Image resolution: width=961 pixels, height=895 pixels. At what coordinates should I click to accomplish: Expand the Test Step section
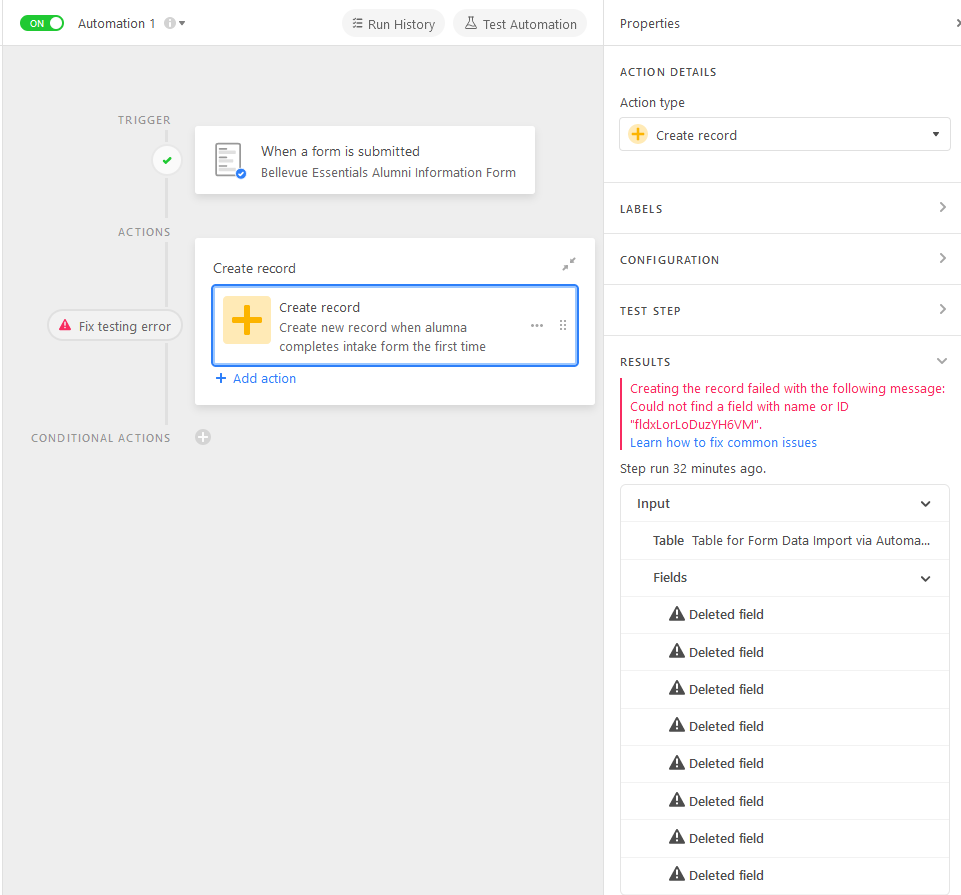pos(783,310)
